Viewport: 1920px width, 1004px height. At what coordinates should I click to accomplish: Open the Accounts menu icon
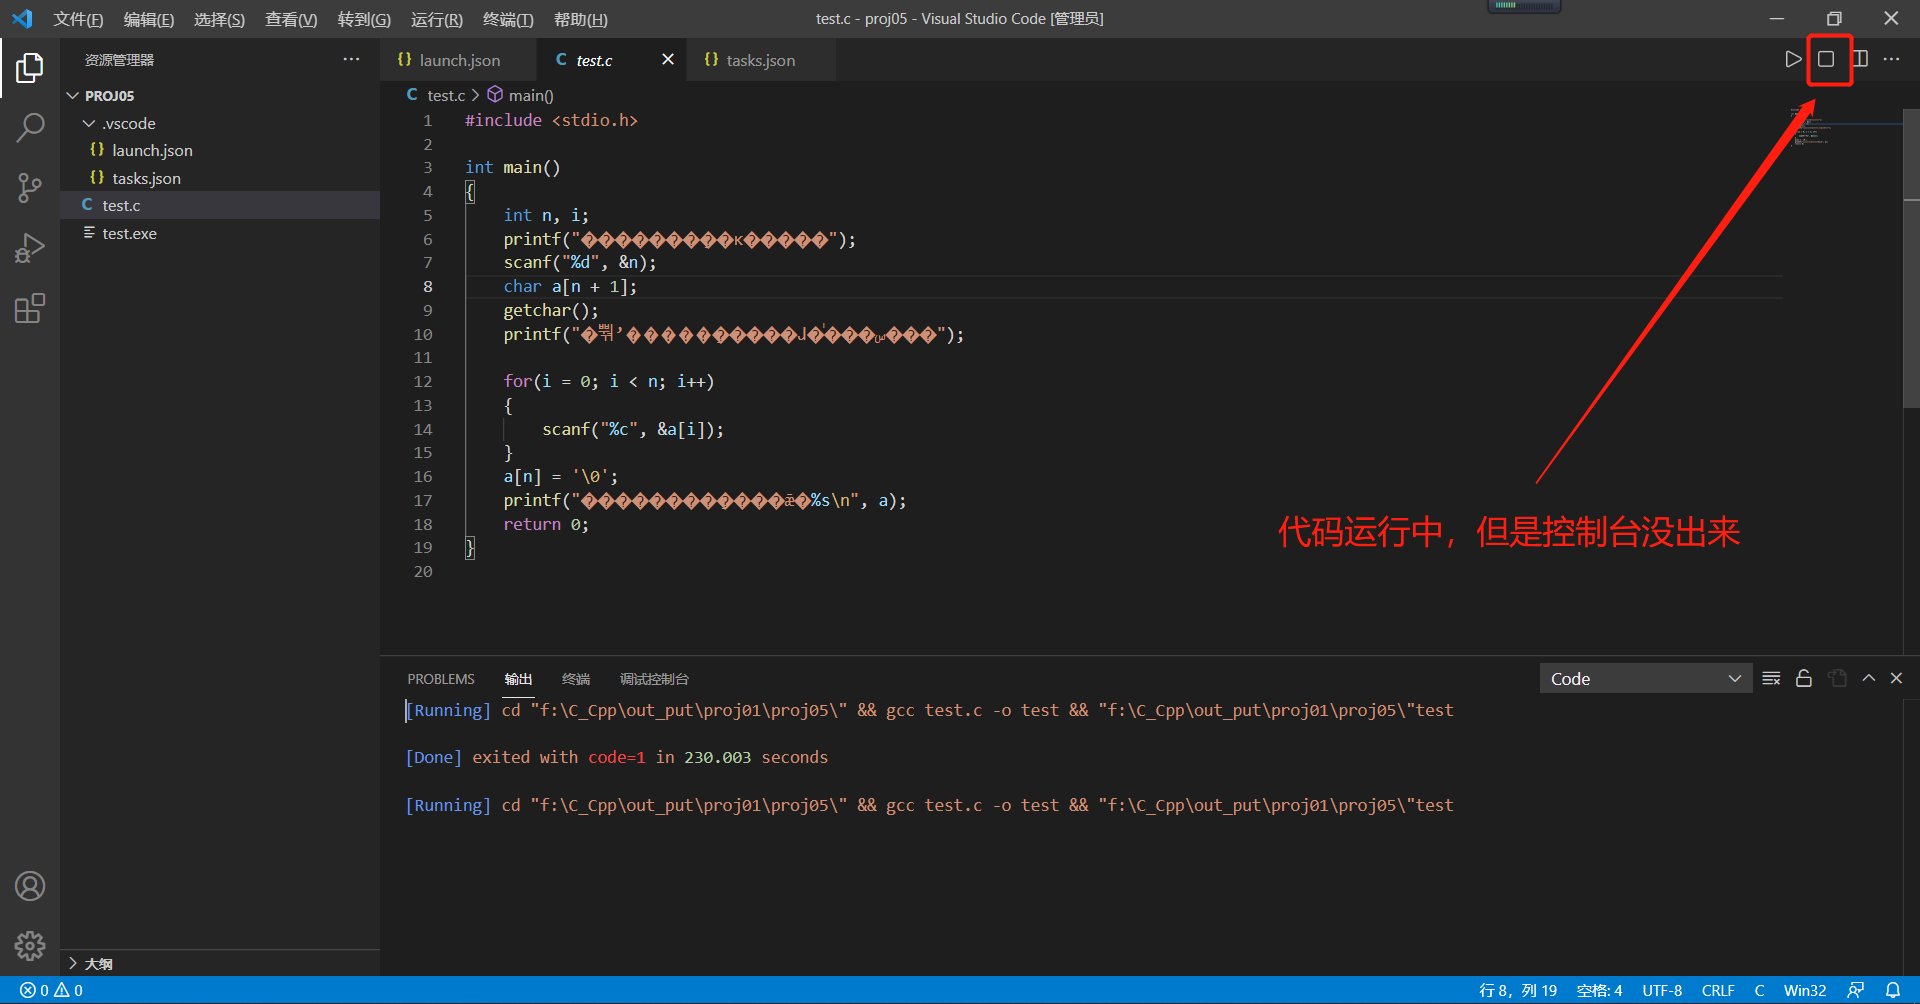30,886
